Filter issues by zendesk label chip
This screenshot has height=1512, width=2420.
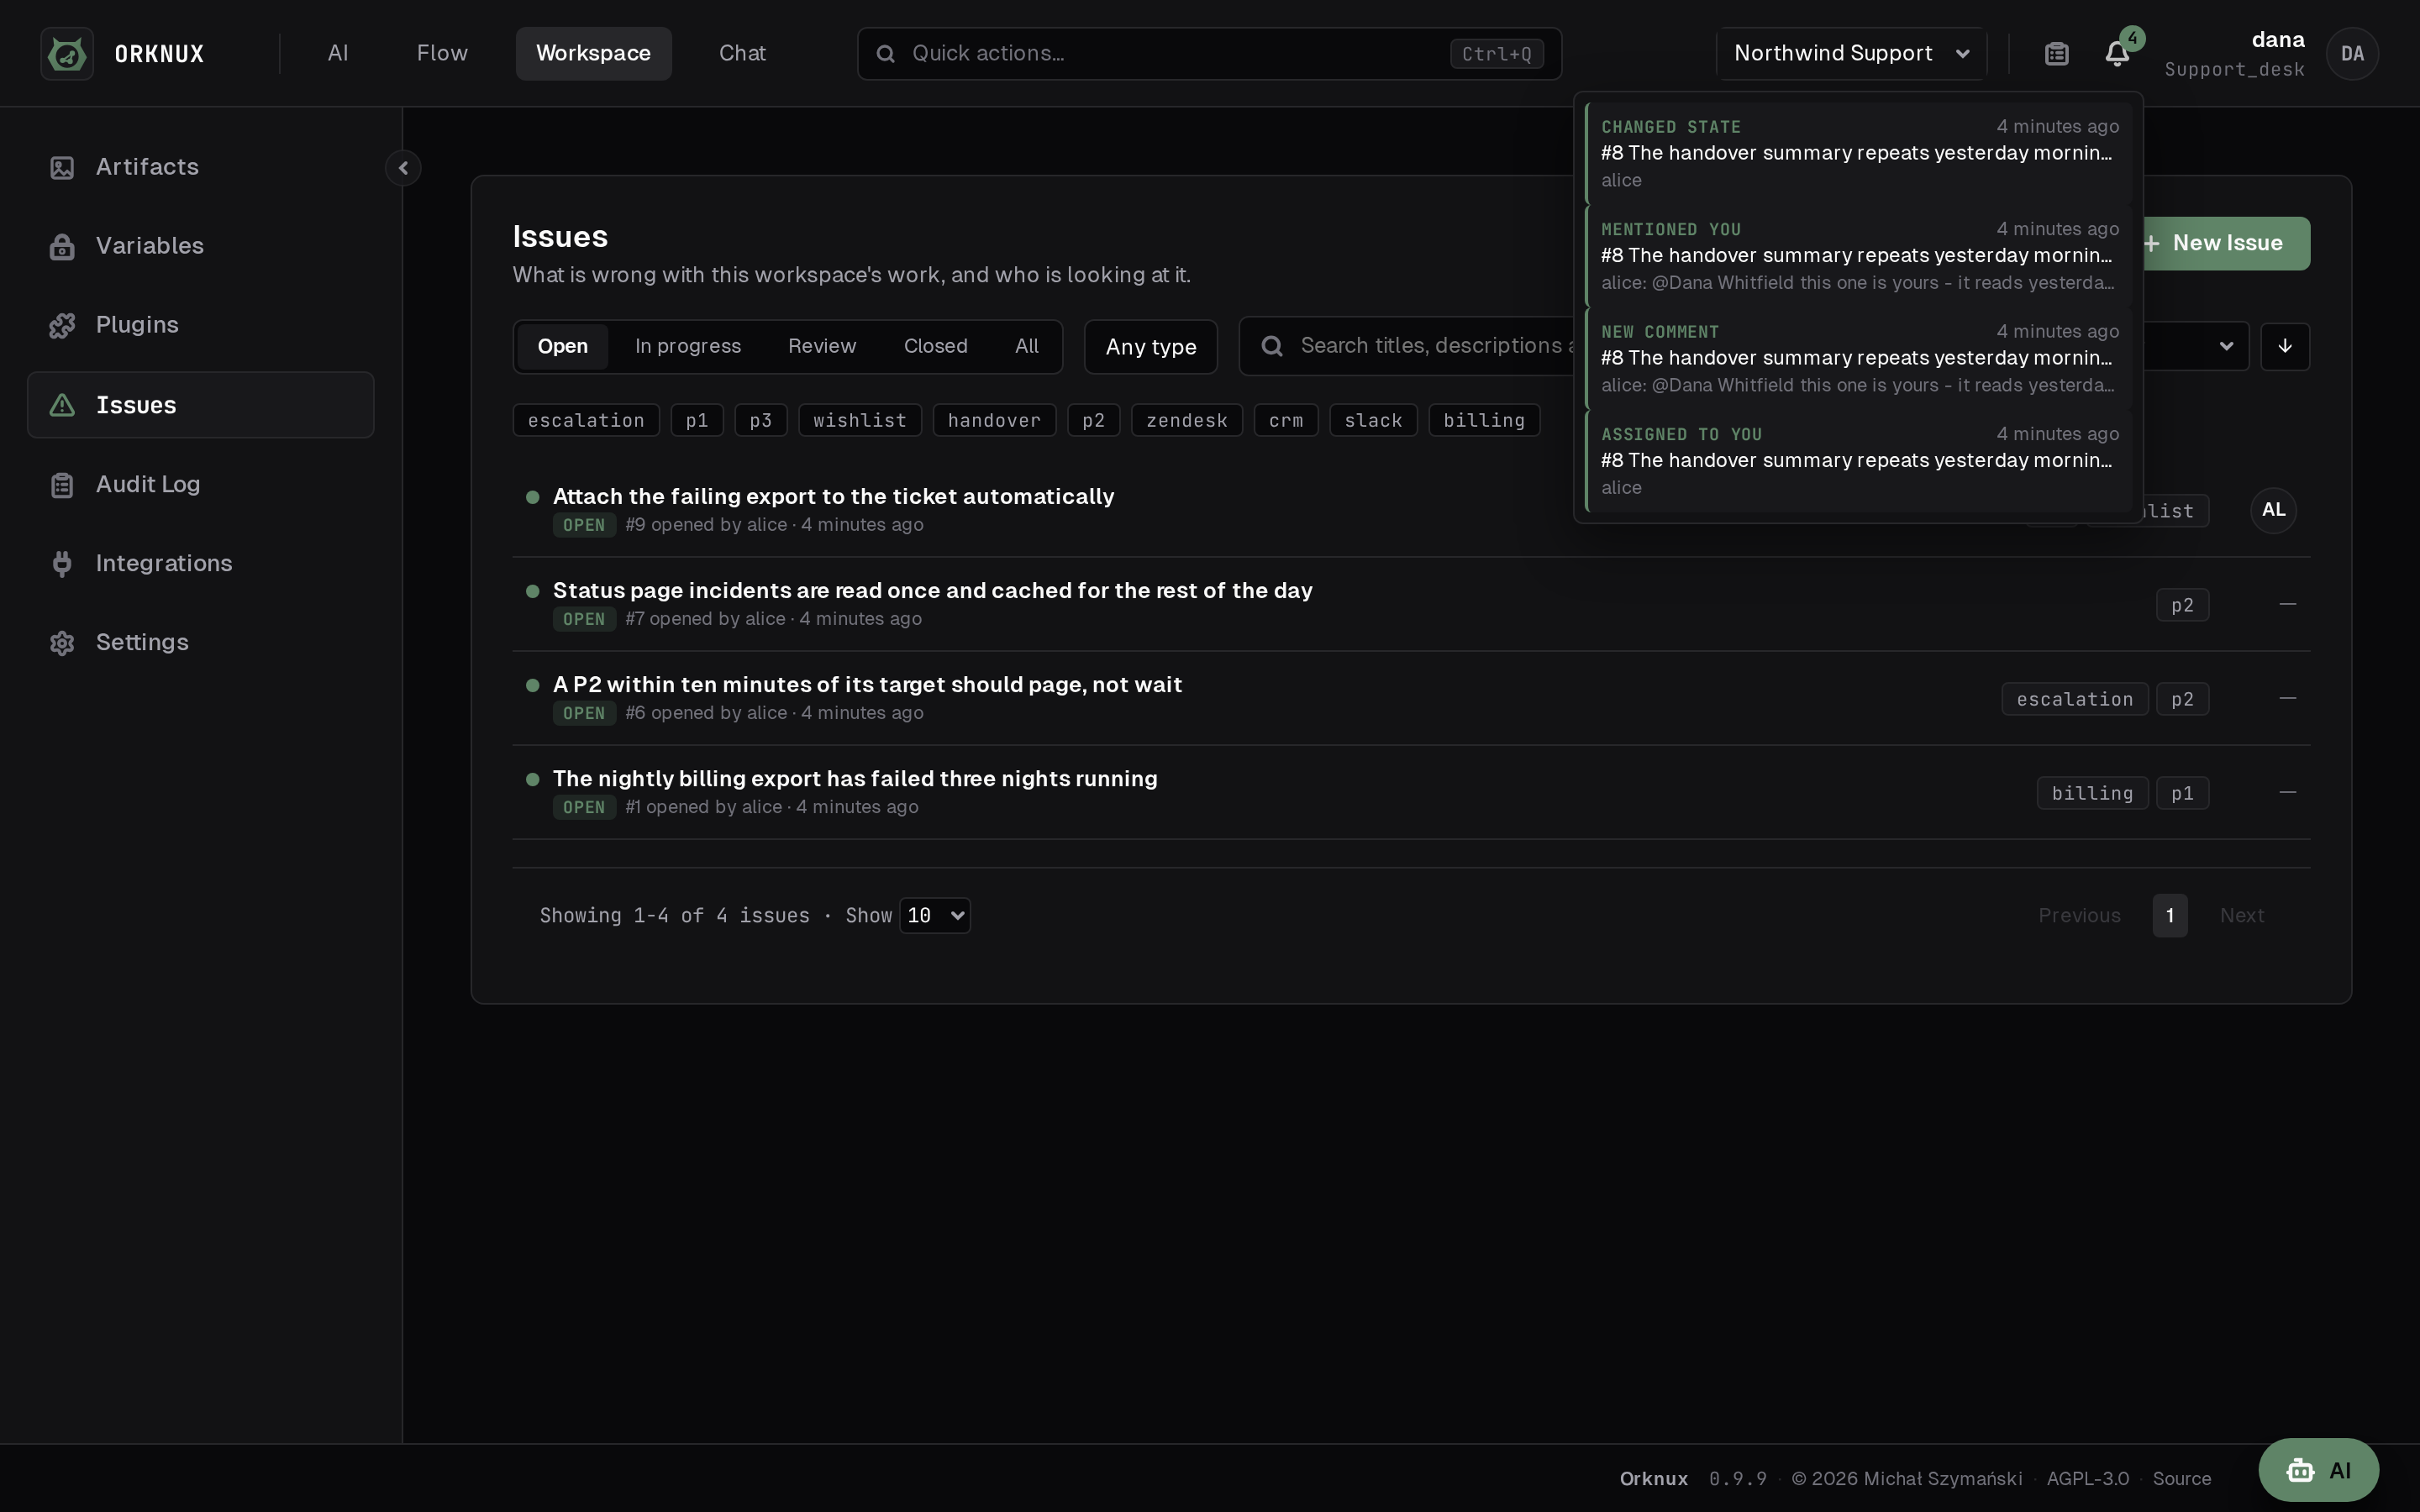pyautogui.click(x=1187, y=420)
